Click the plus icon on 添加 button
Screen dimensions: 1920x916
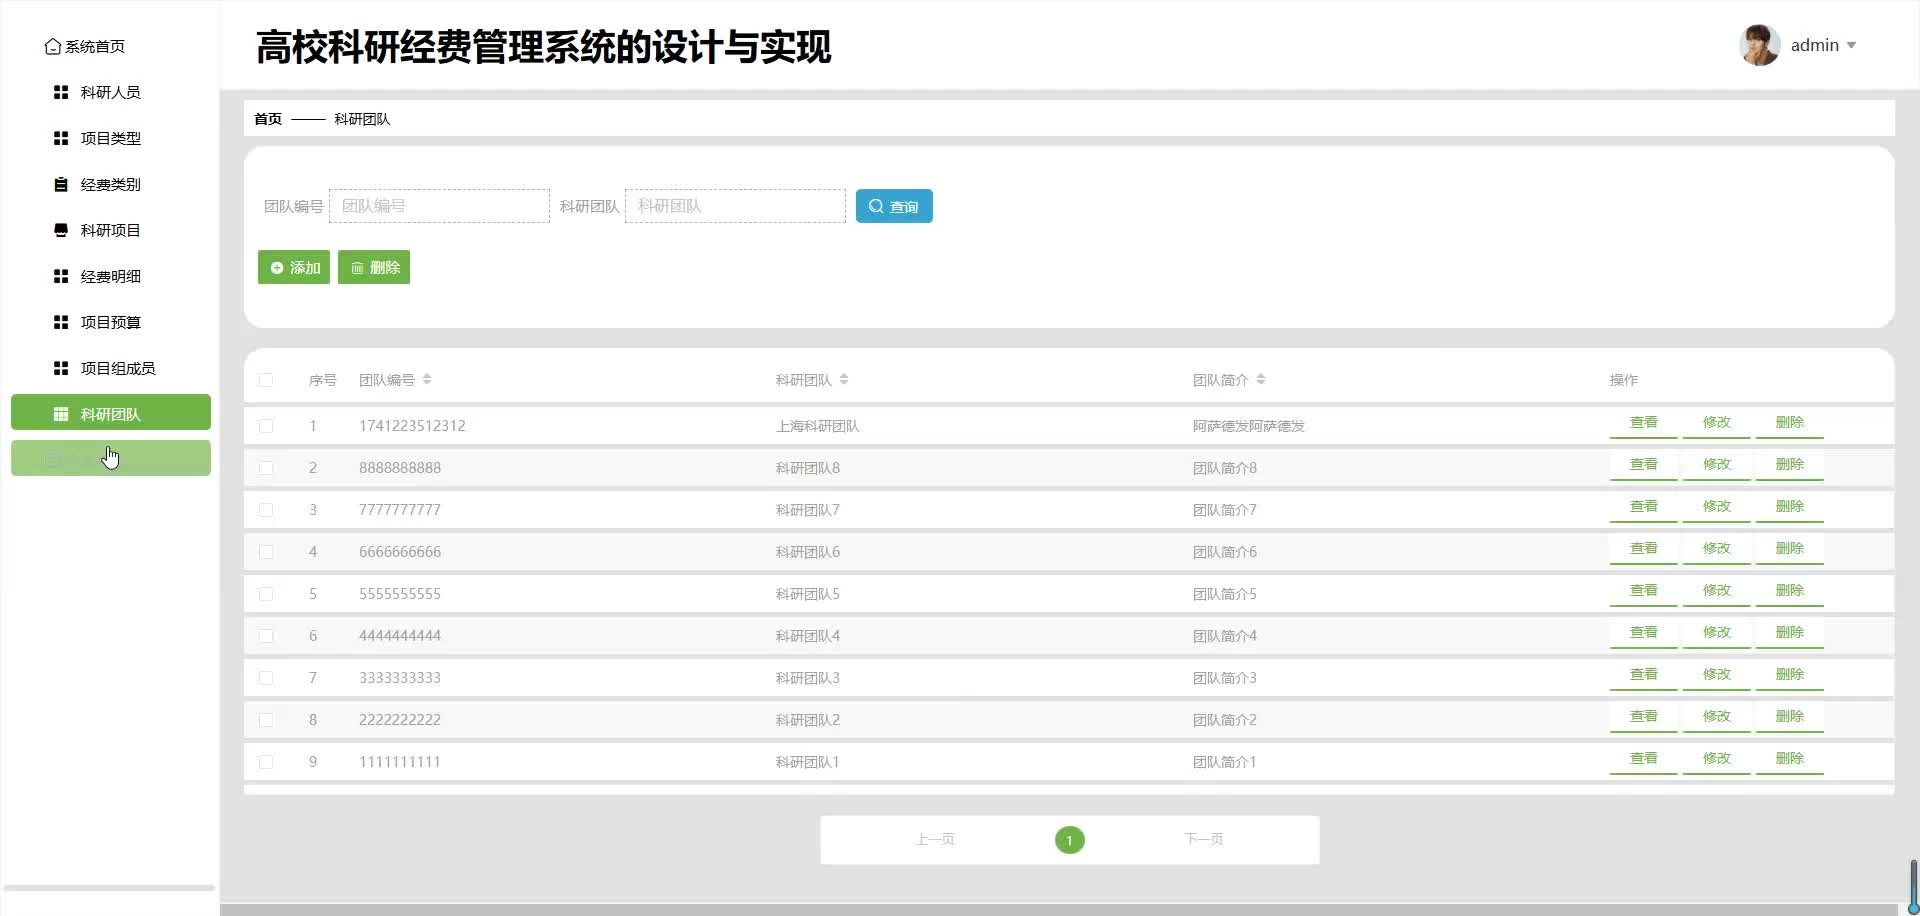277,268
